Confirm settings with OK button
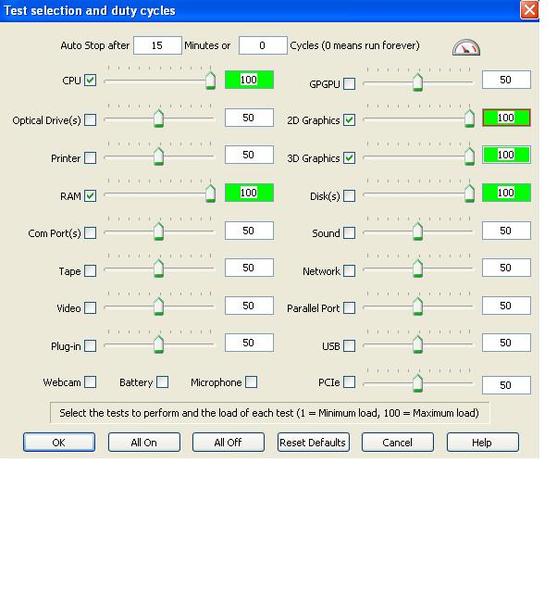Screen dimensions: 557x600 [59, 442]
